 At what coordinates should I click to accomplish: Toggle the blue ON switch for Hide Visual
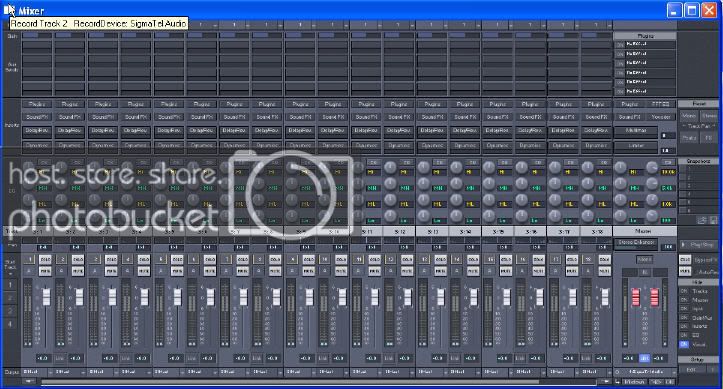coord(684,344)
